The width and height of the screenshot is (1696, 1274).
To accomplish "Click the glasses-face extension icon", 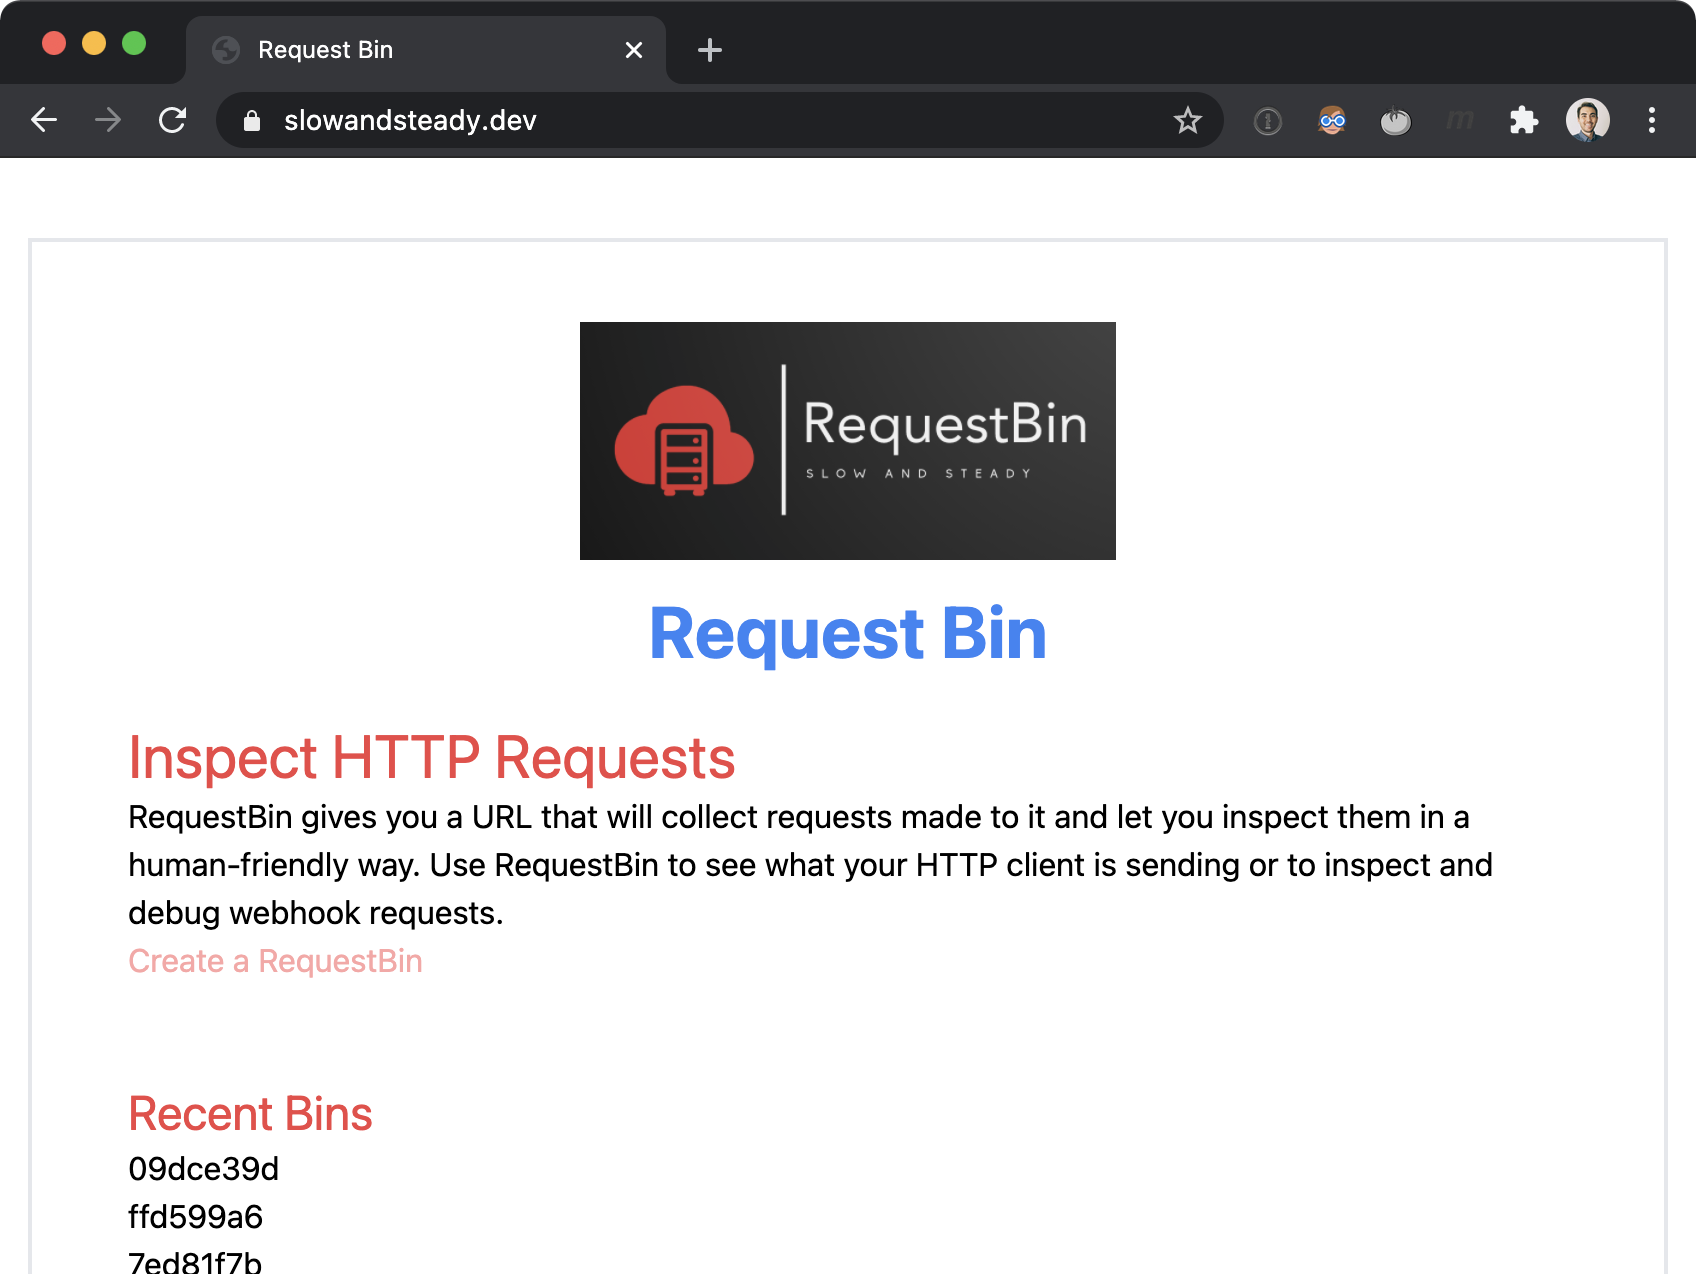I will click(x=1331, y=121).
